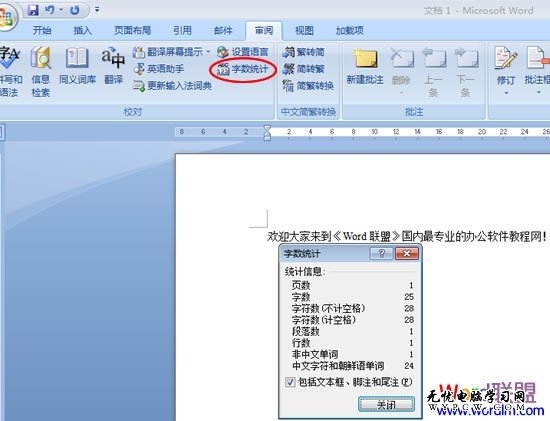Switch to 视图 tab
This screenshot has width=550, height=421.
(304, 31)
